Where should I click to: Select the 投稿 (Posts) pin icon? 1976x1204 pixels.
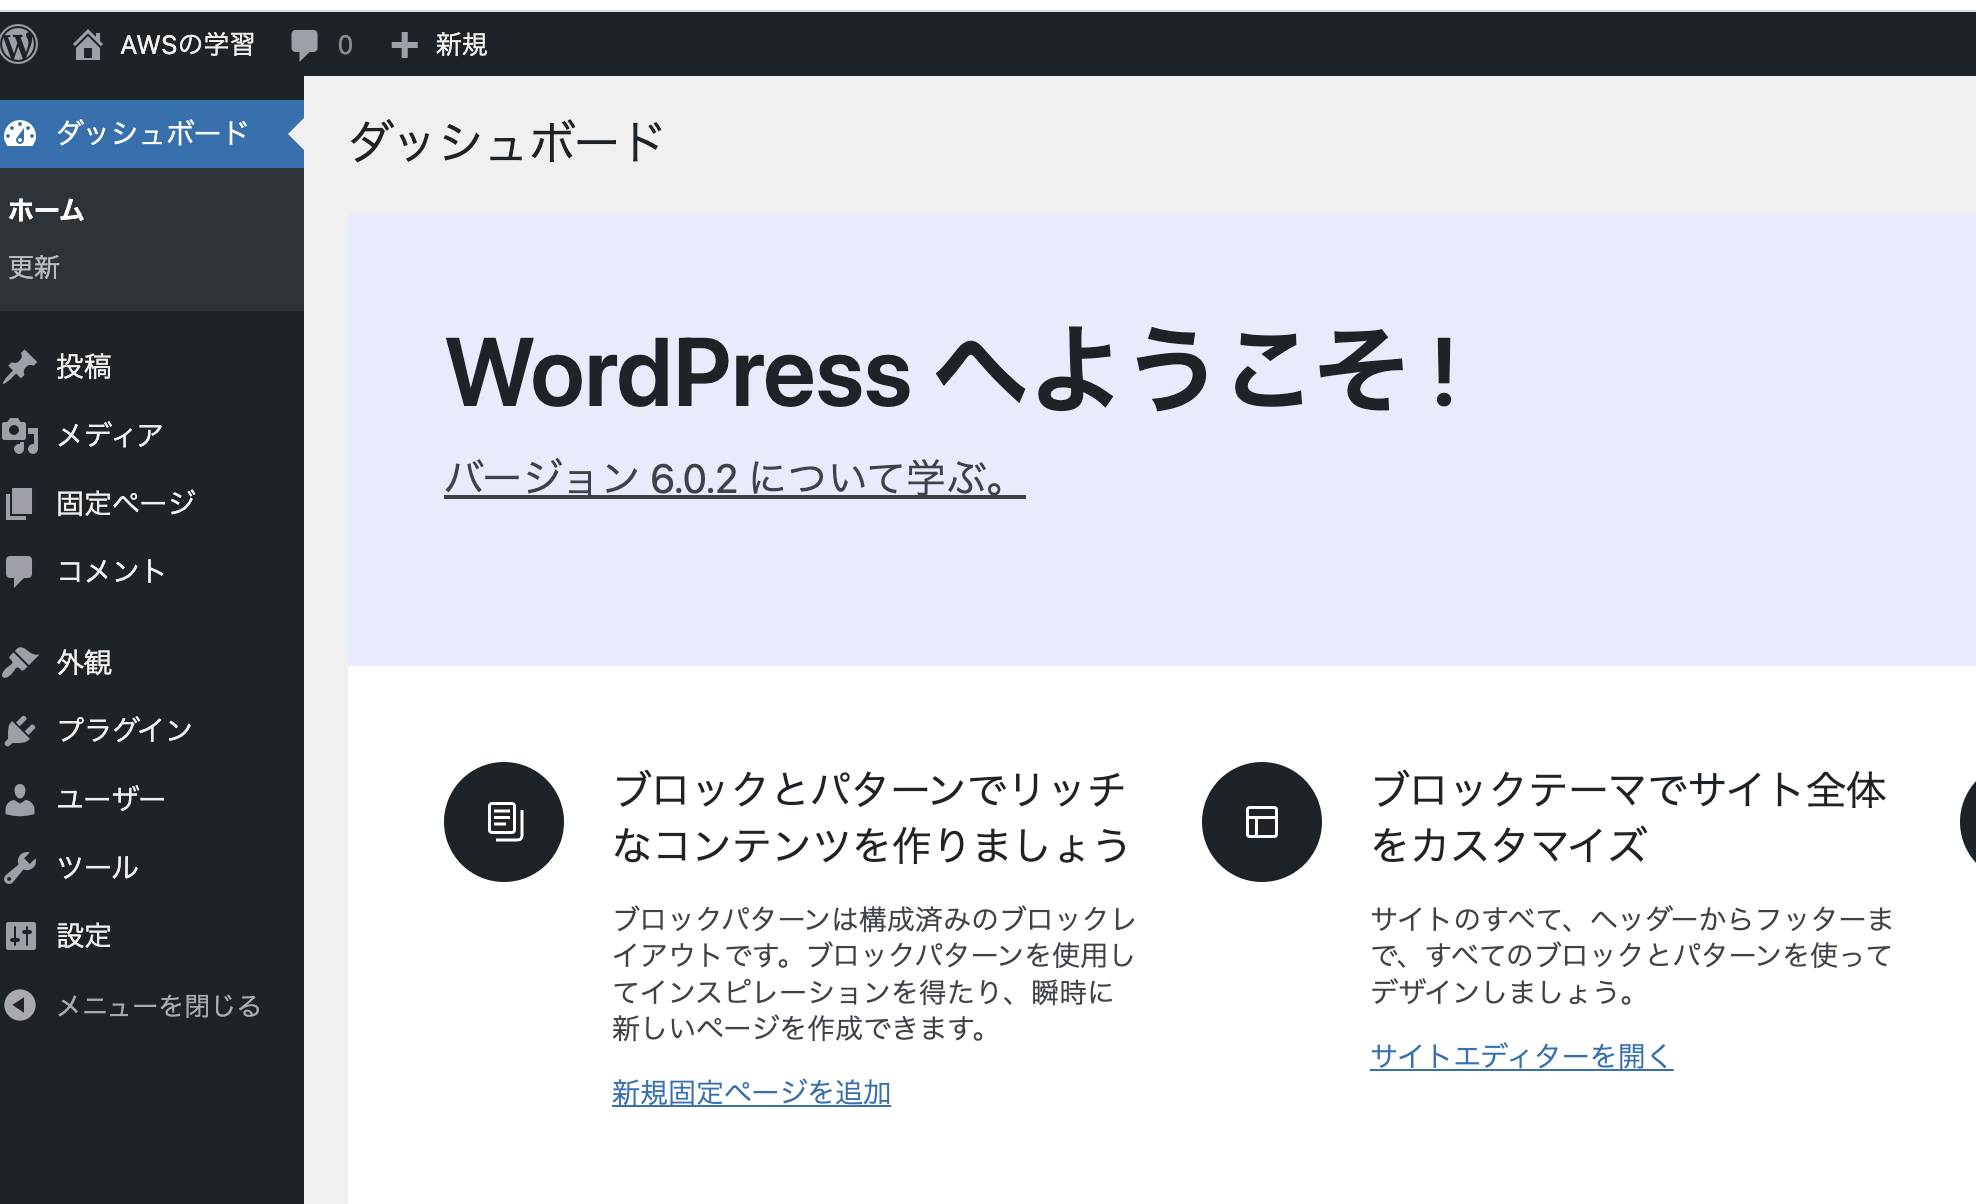(22, 367)
